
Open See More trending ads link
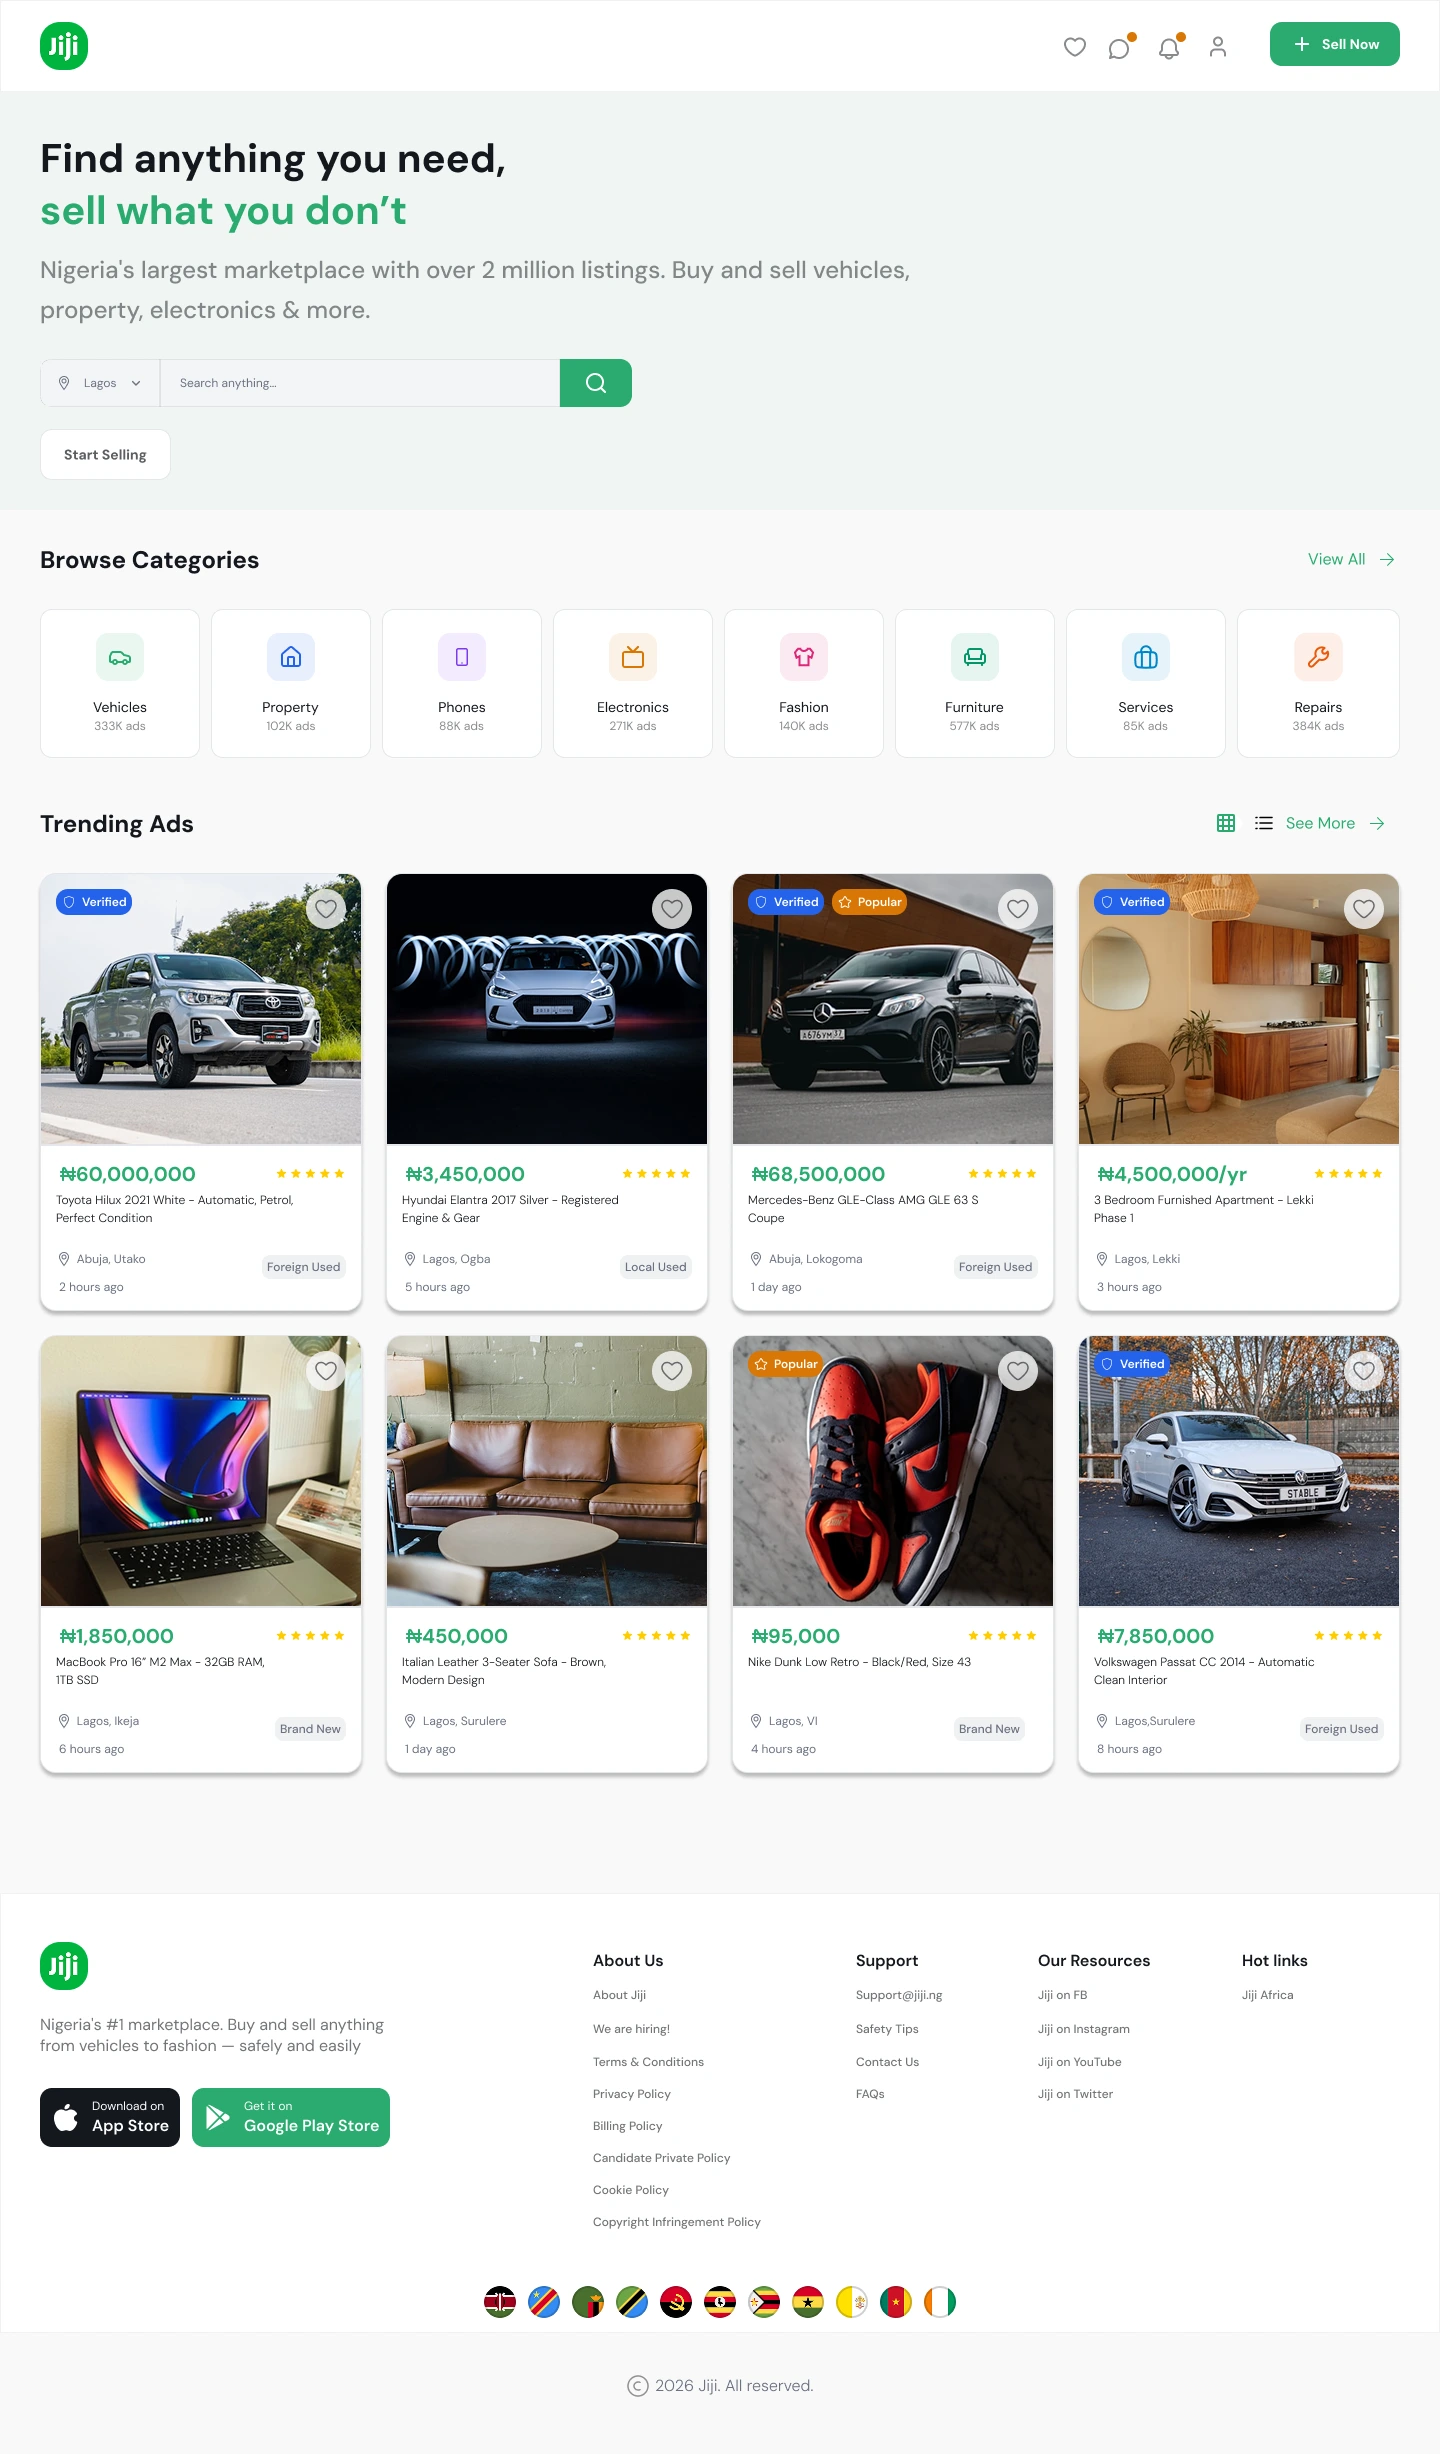tap(1335, 823)
